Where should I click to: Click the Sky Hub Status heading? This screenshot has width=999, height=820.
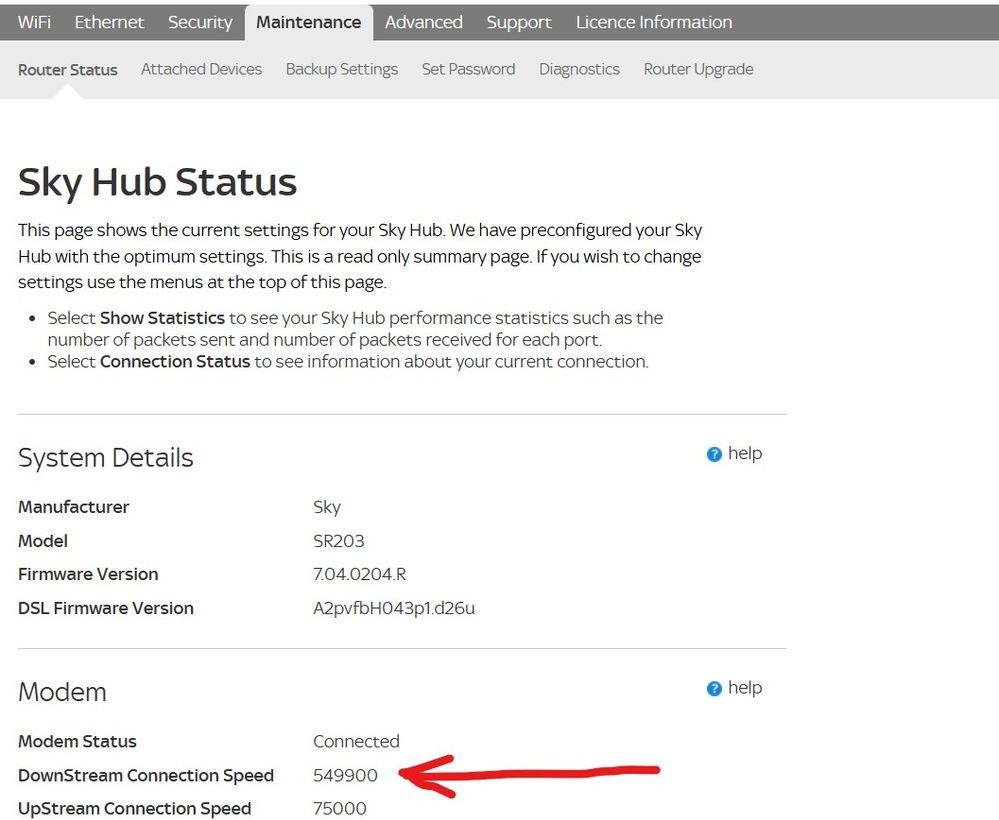(157, 182)
